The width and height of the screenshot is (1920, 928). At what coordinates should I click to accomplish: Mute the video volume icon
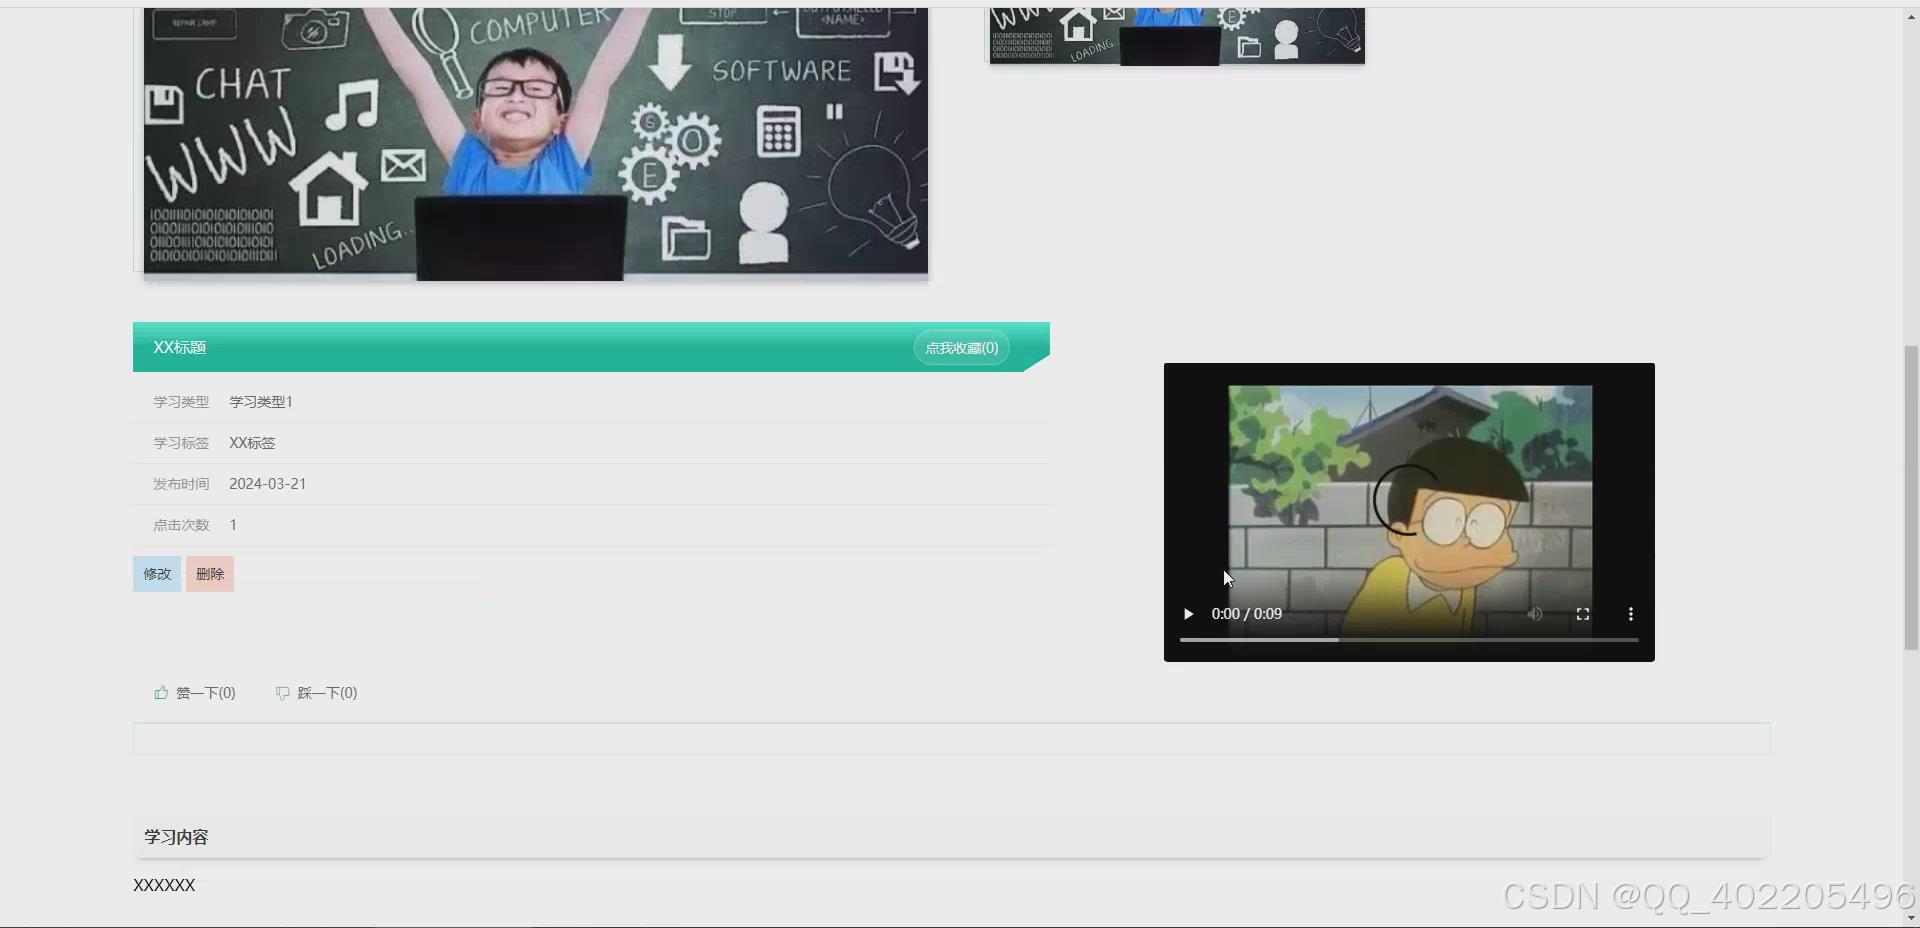pyautogui.click(x=1535, y=614)
